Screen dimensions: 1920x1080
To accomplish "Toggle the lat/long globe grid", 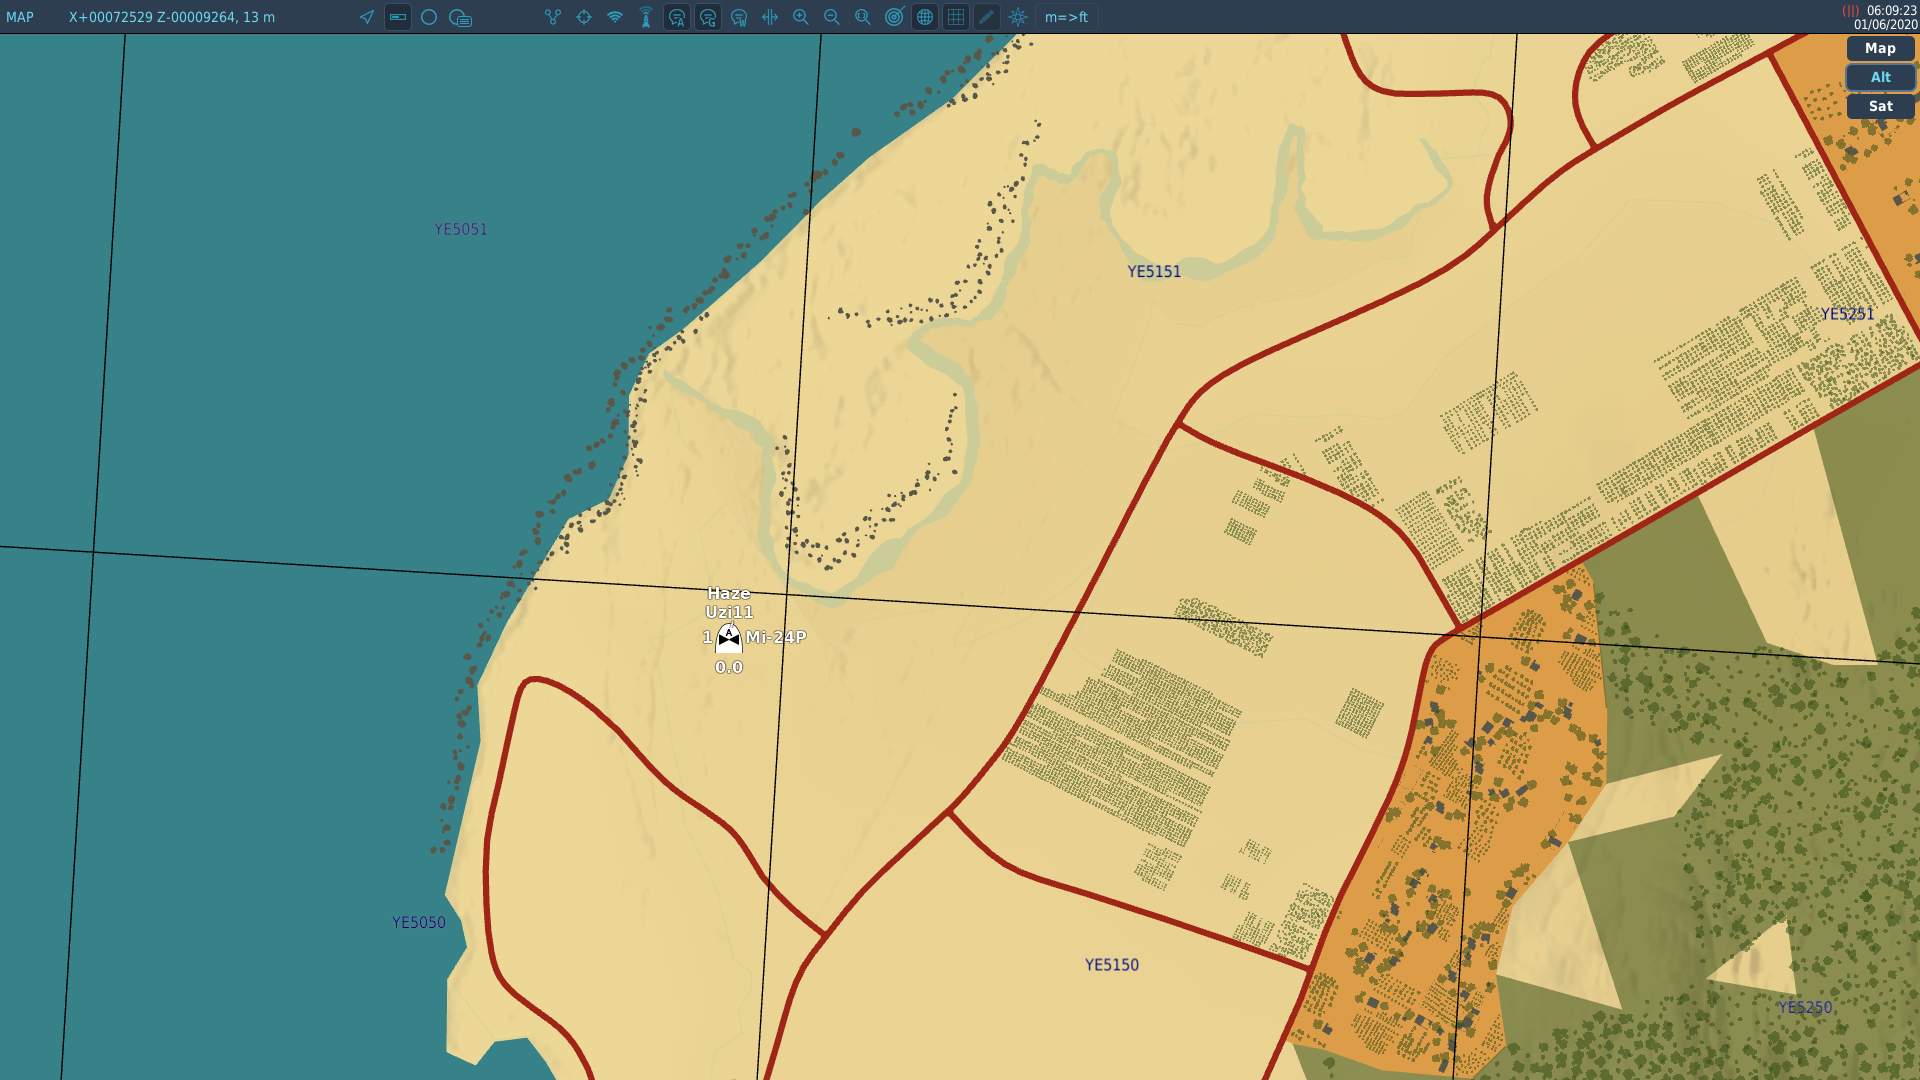I will [925, 17].
